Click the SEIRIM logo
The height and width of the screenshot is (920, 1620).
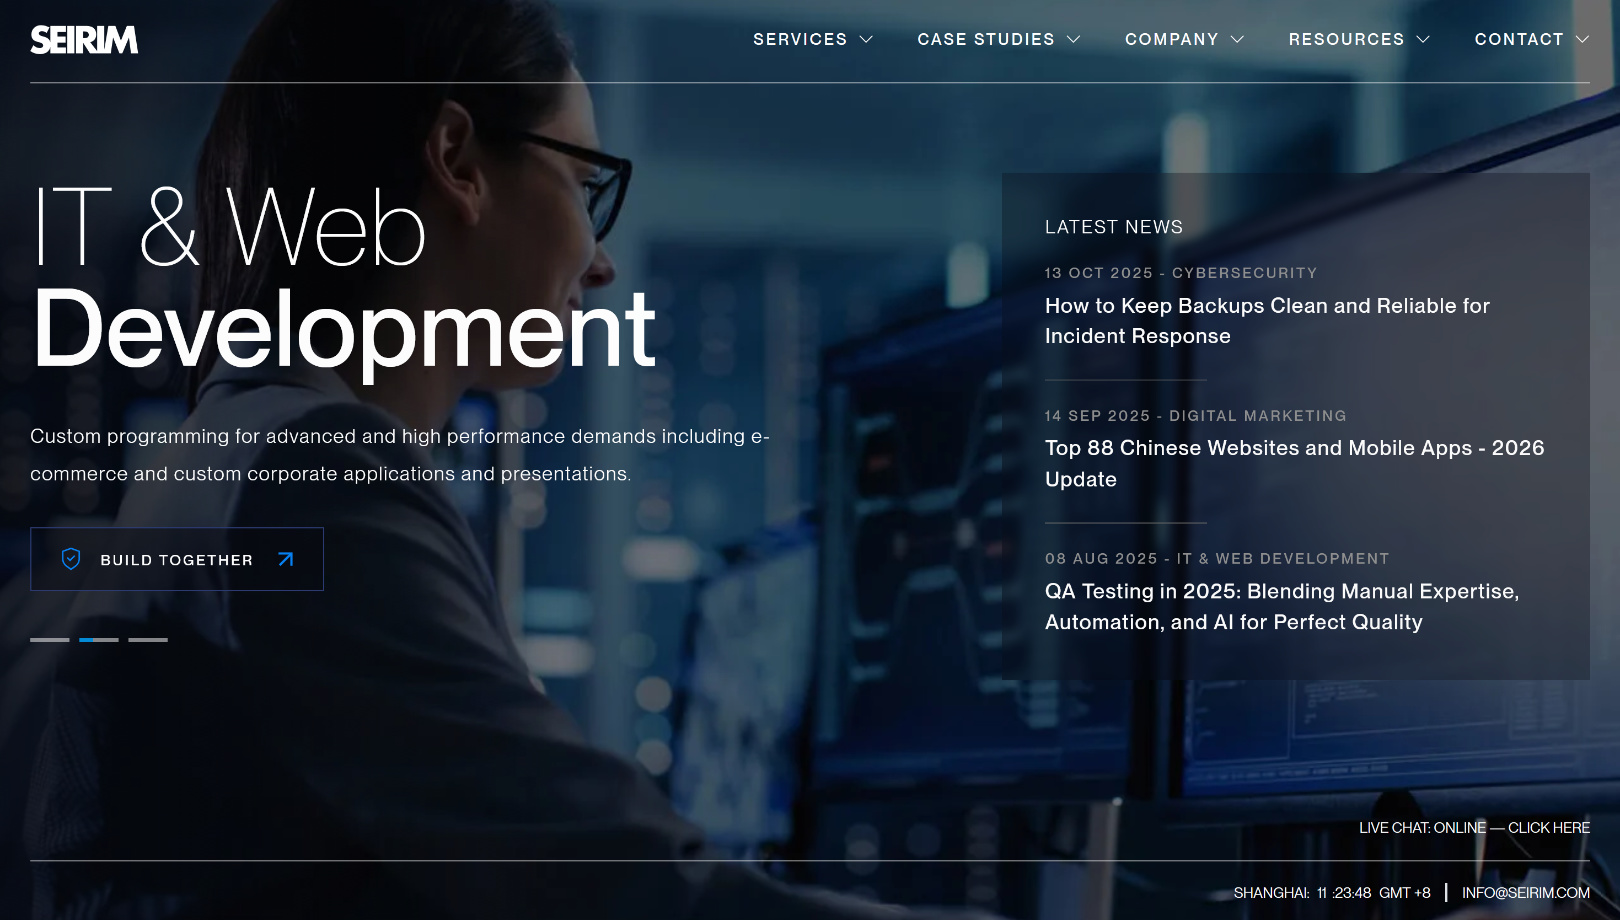pos(84,40)
